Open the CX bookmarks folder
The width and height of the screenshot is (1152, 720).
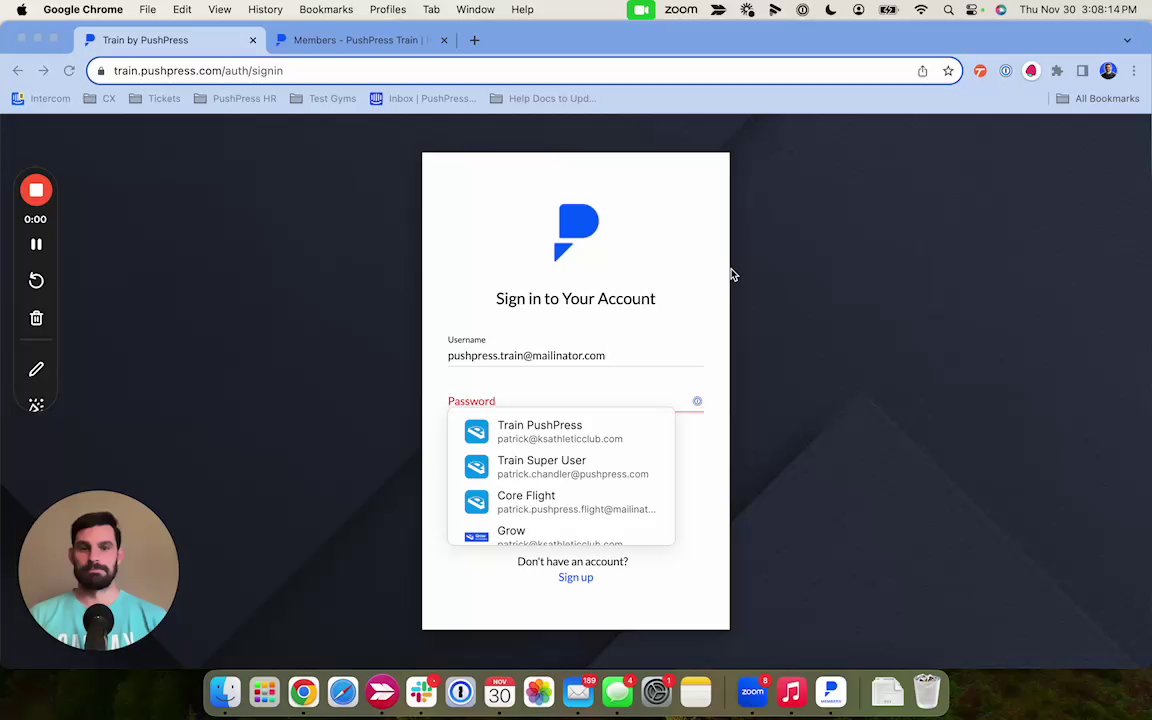tap(99, 98)
